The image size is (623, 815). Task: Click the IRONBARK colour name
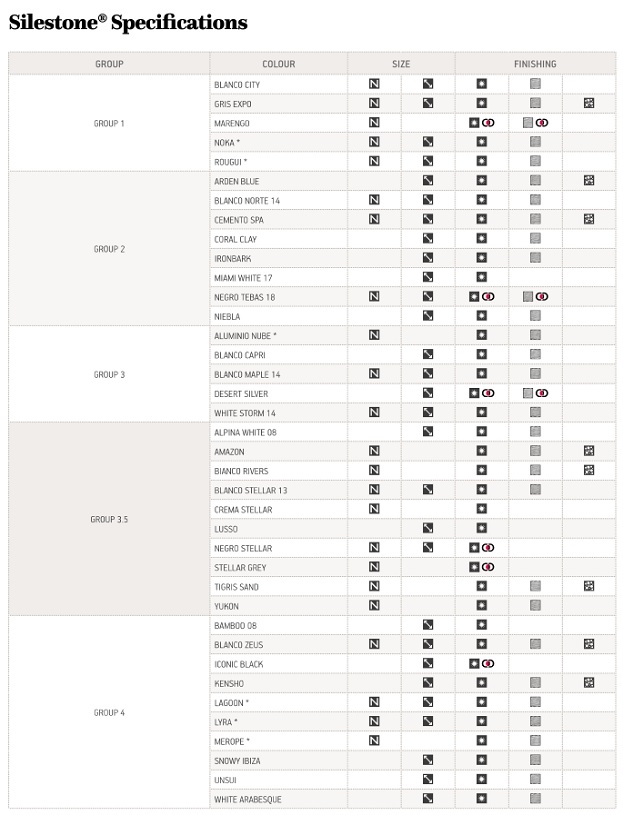[x=233, y=259]
